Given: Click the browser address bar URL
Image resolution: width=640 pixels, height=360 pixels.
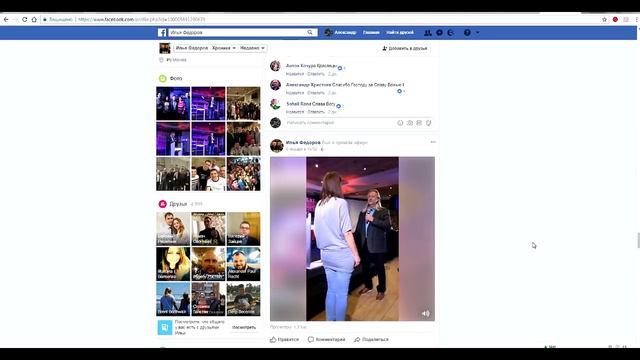Looking at the screenshot, I should (x=141, y=19).
